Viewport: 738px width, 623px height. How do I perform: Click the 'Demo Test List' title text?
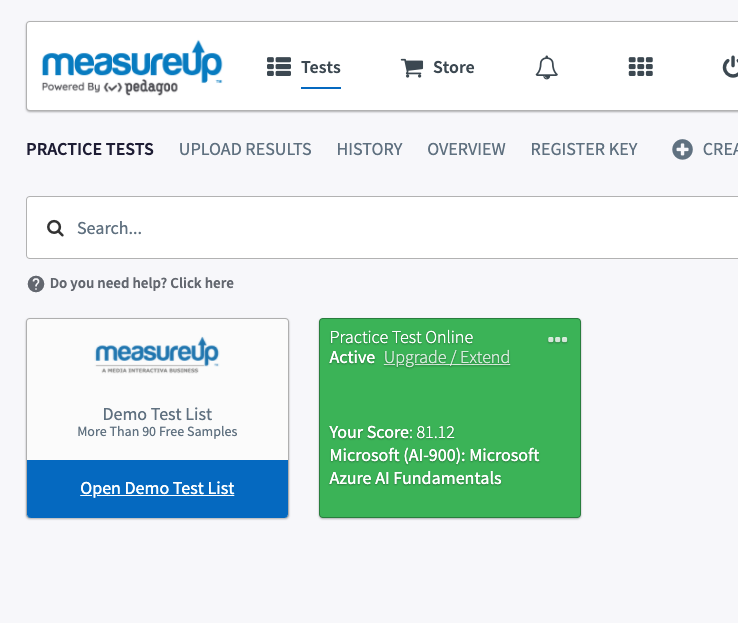157,414
